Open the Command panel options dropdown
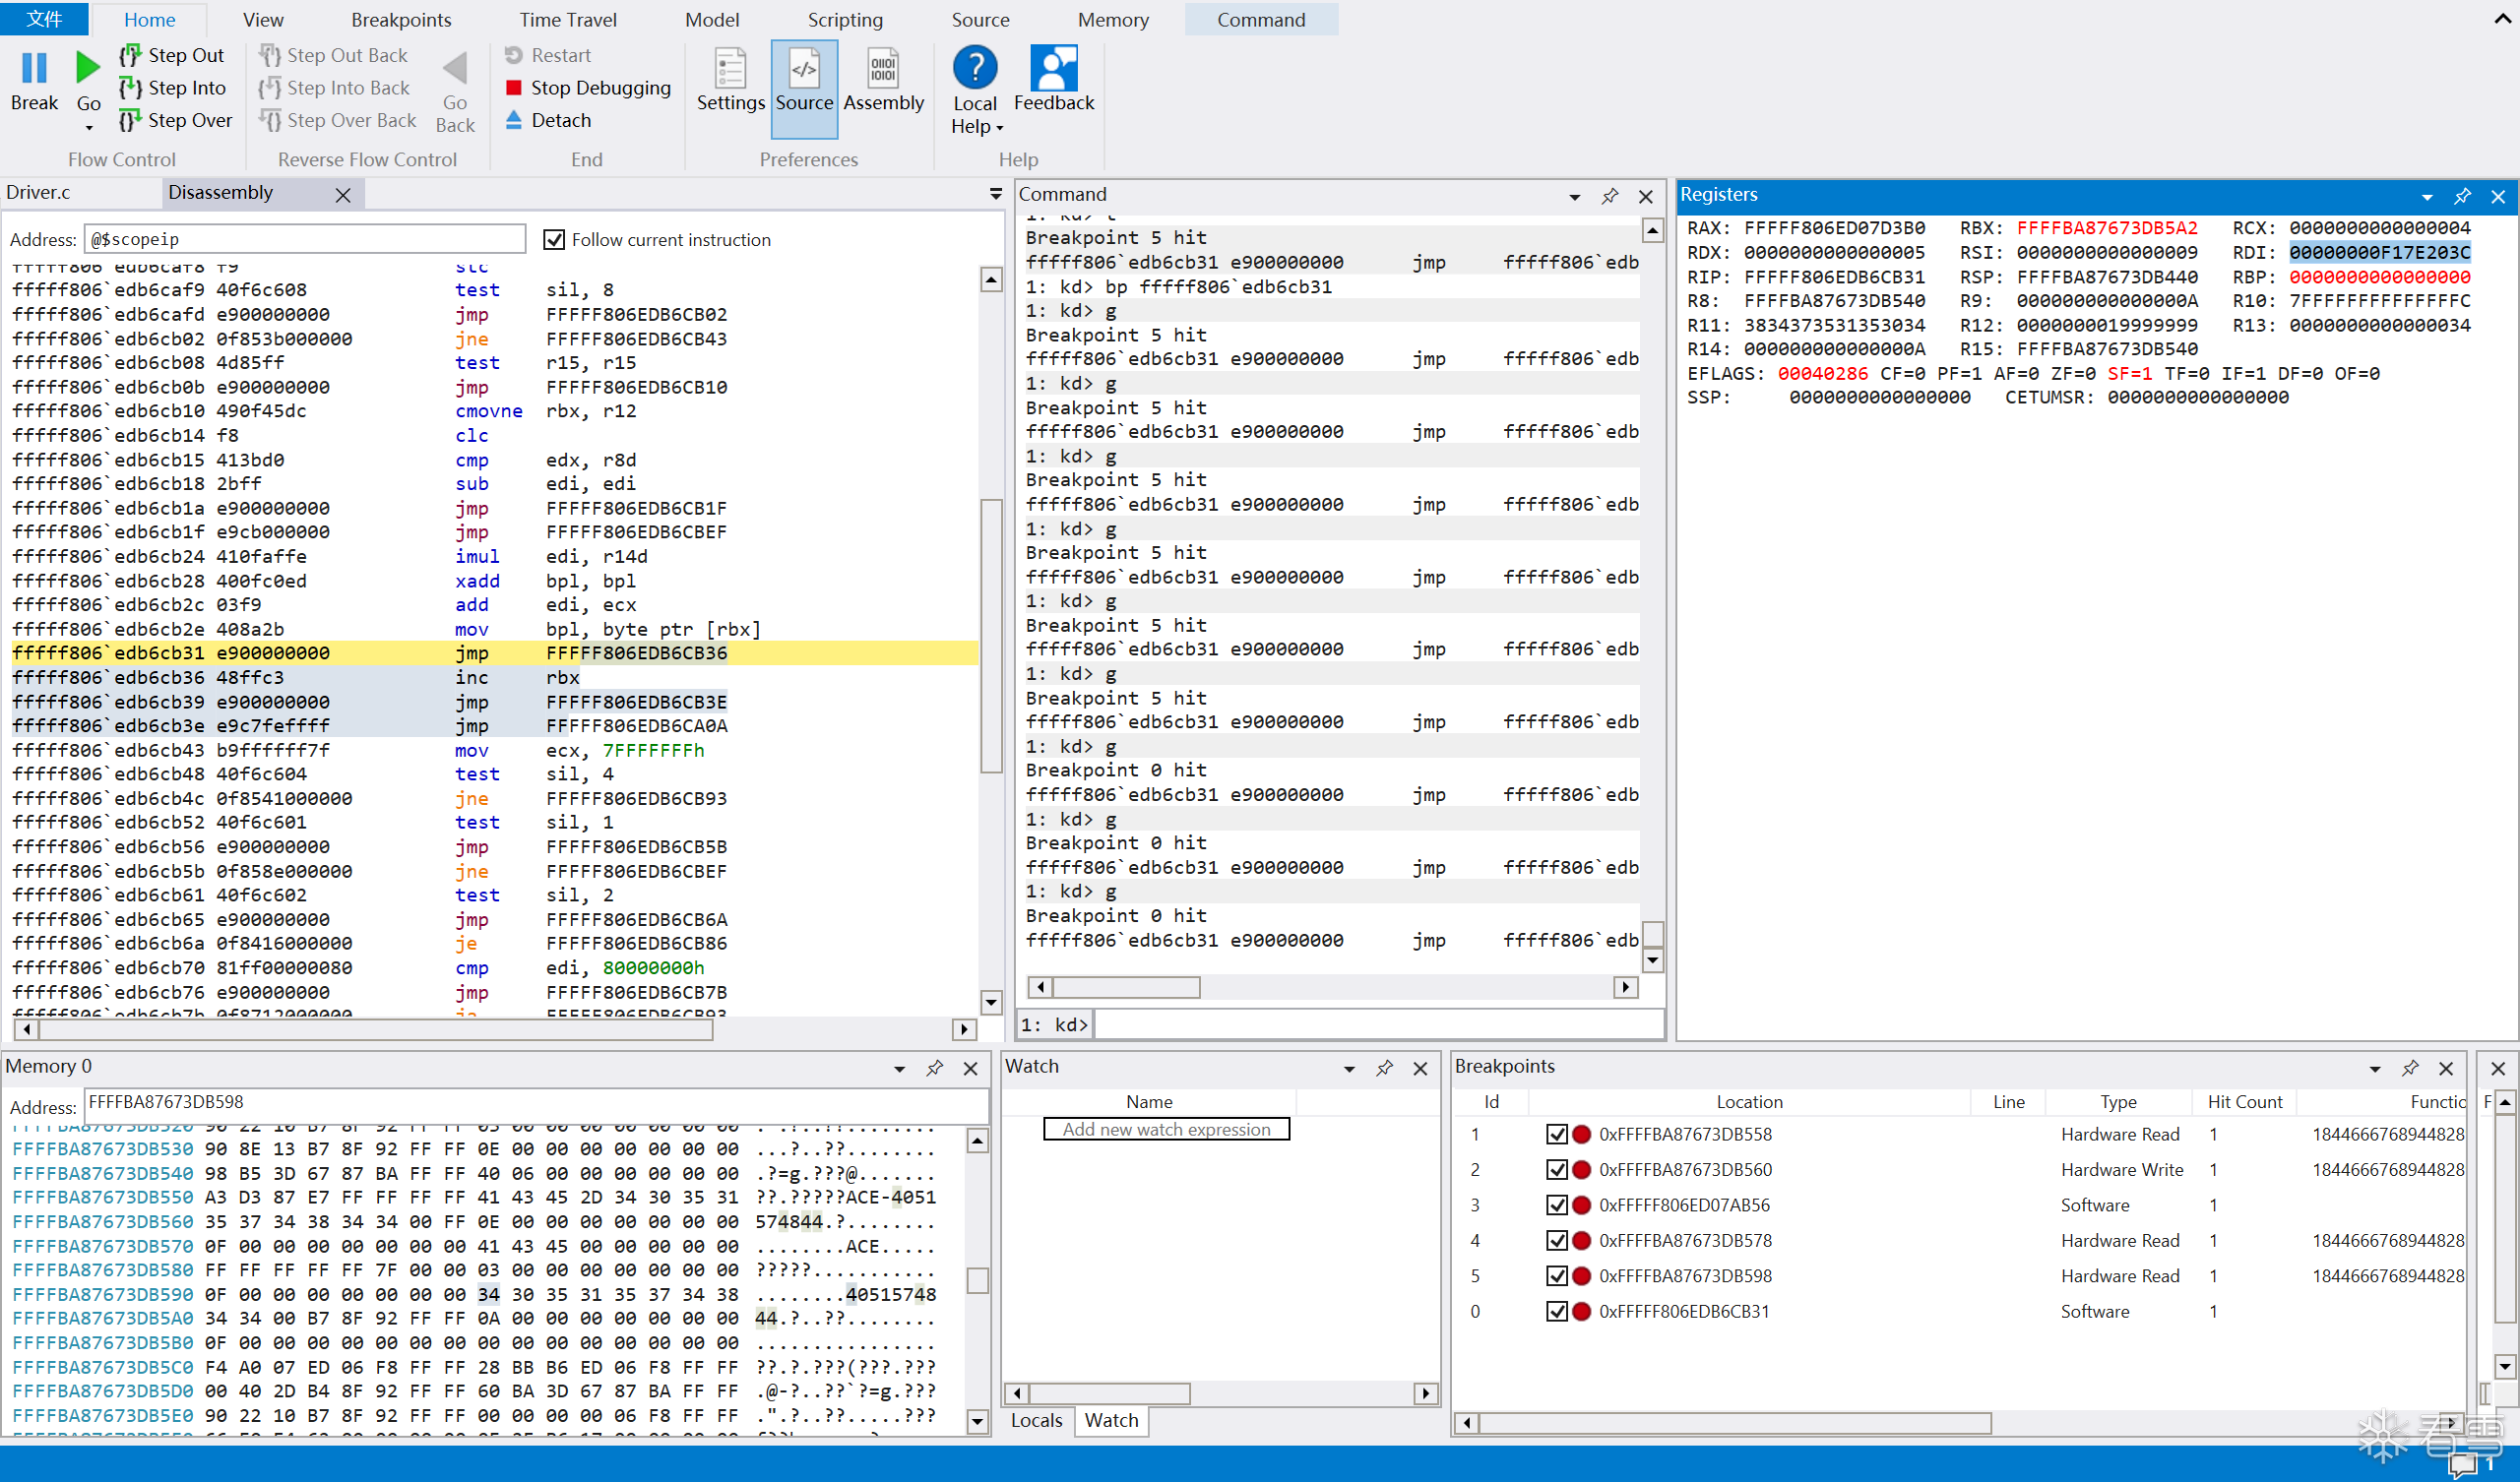The width and height of the screenshot is (2520, 1482). (1574, 197)
